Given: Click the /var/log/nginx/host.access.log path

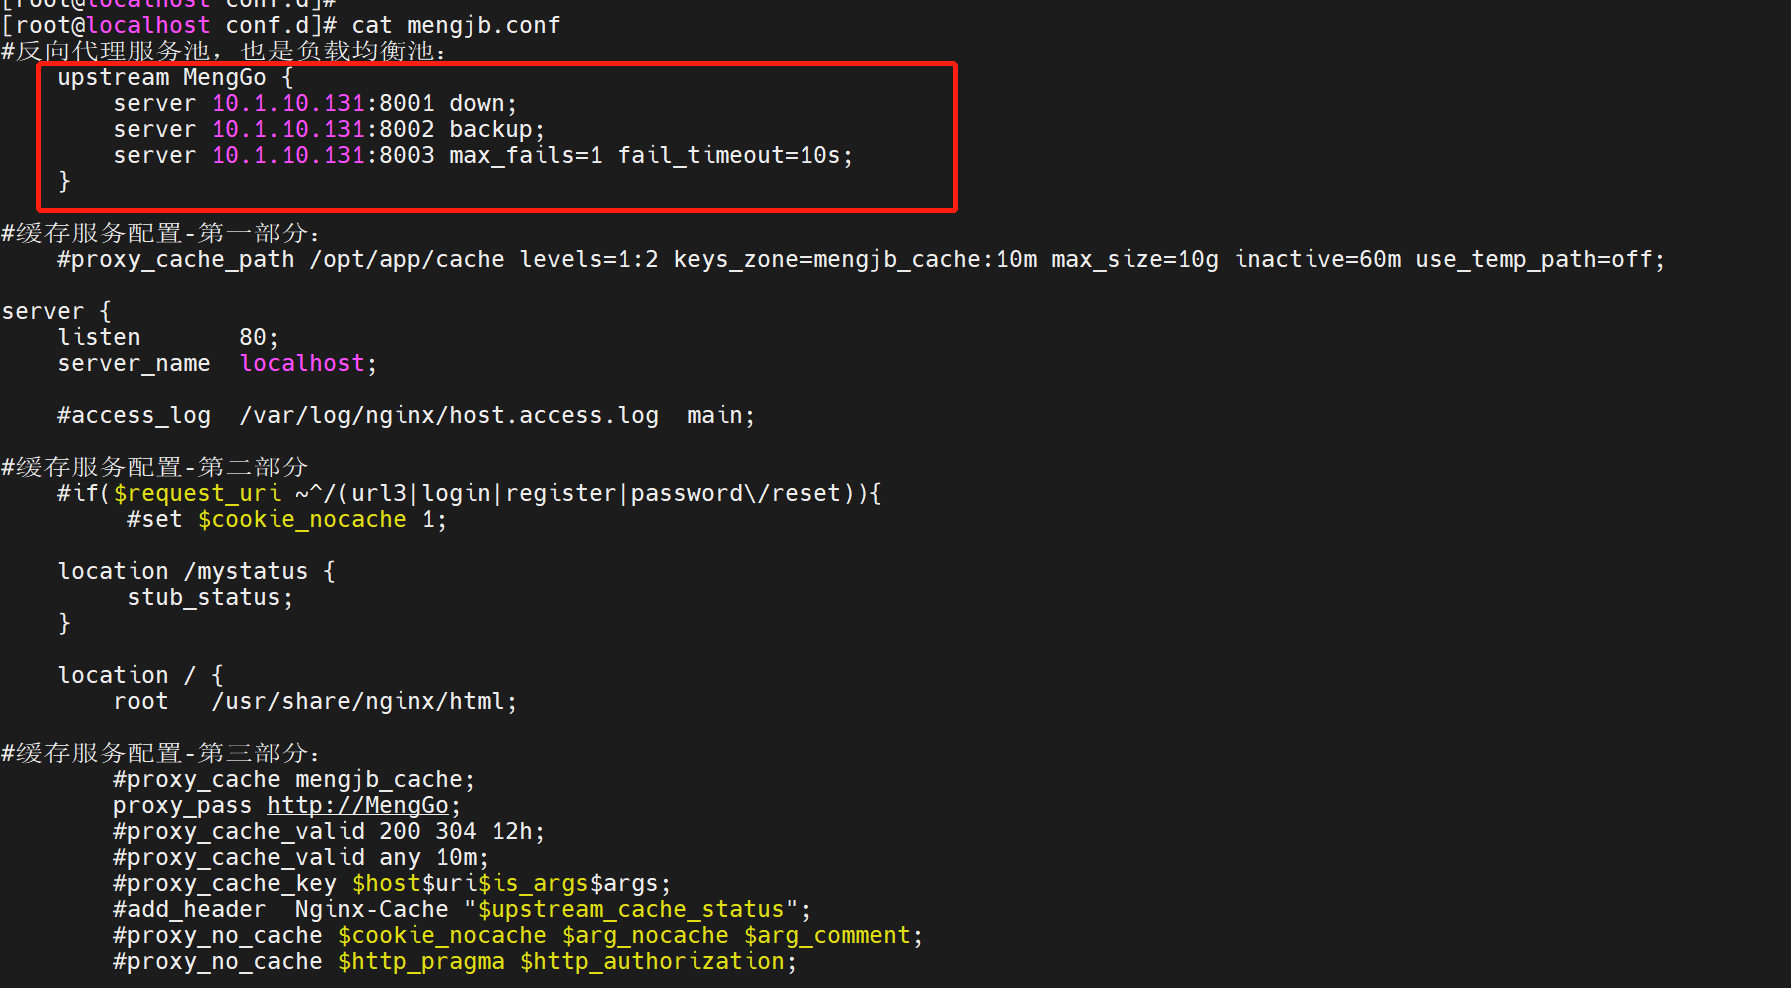Looking at the screenshot, I should pyautogui.click(x=449, y=415).
